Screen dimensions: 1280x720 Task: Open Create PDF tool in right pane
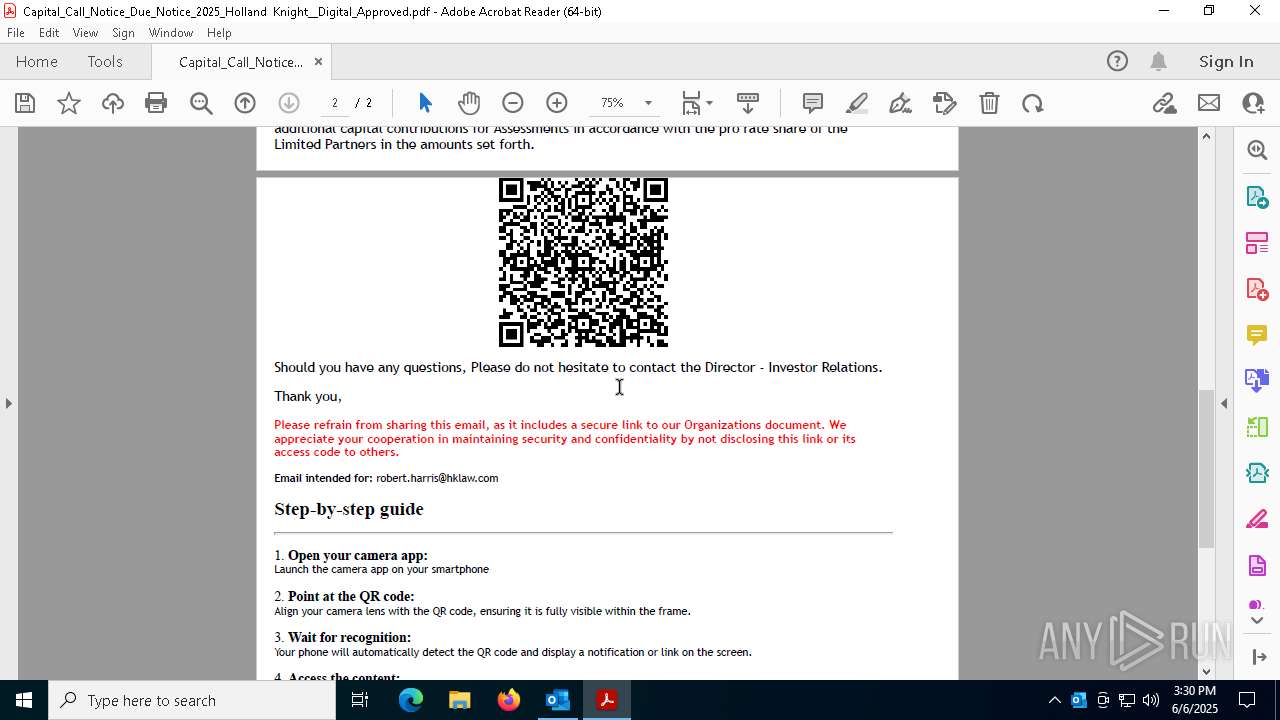pos(1257,289)
